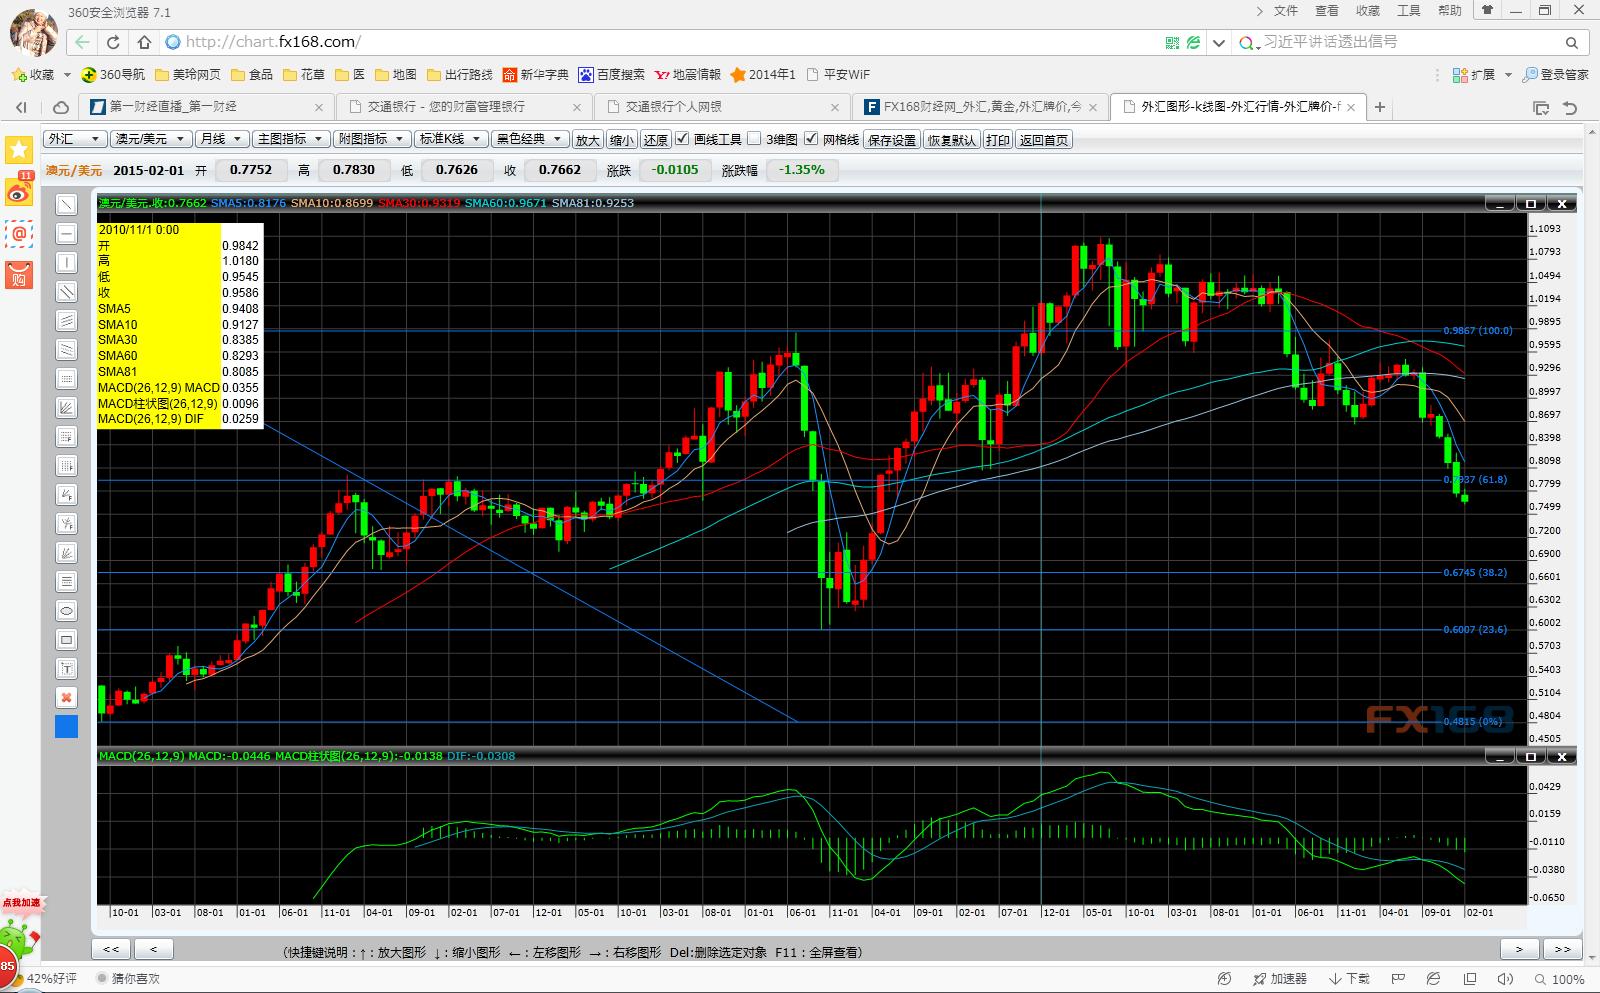Select the text annotation tool

[66, 669]
